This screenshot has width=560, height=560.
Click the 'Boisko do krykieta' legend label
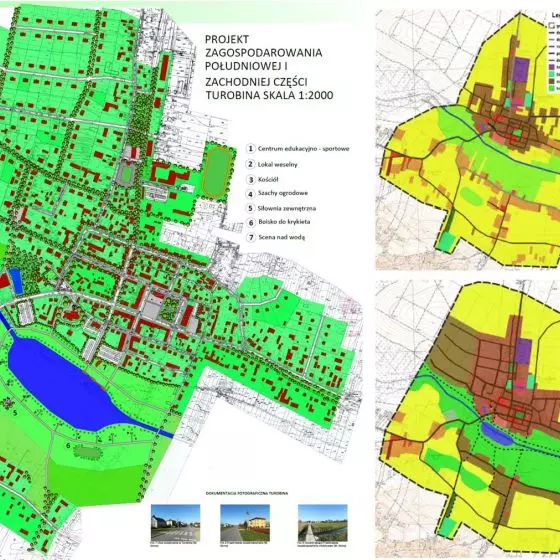(x=284, y=222)
